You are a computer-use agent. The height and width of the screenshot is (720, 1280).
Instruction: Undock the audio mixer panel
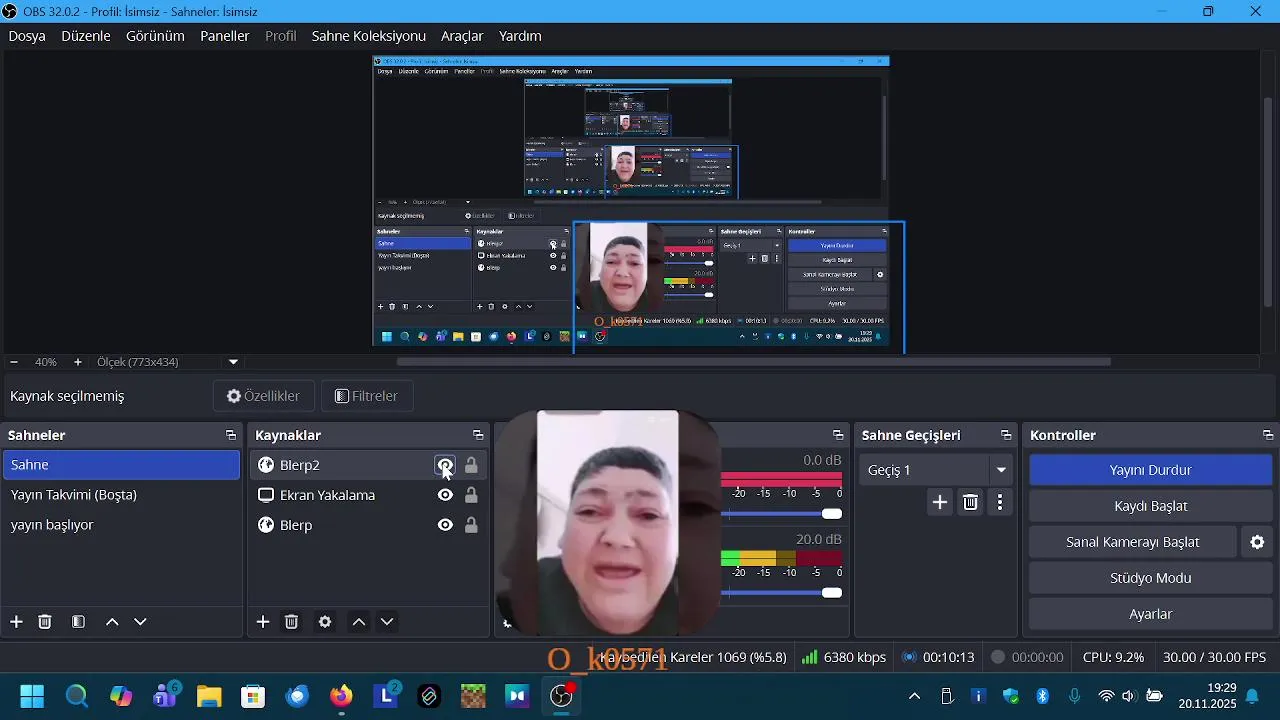[x=838, y=435]
